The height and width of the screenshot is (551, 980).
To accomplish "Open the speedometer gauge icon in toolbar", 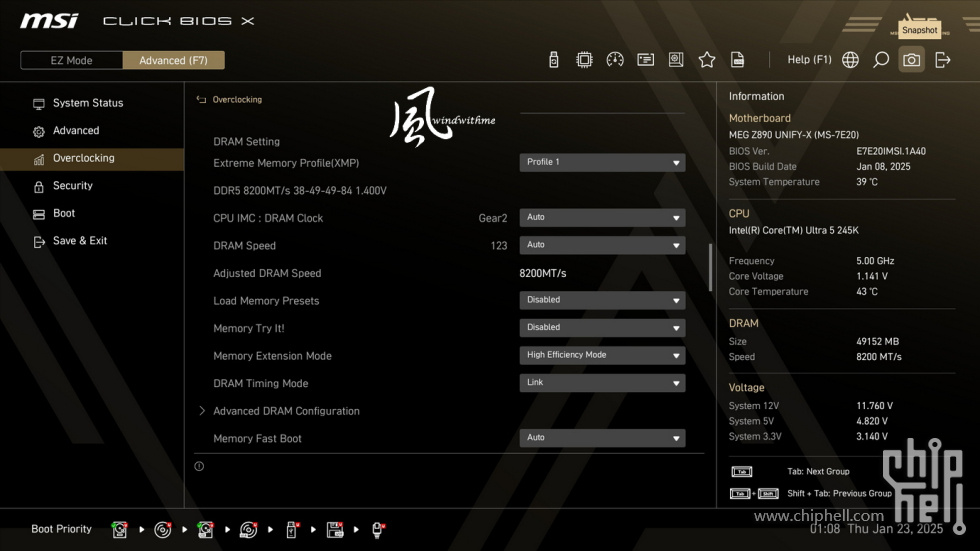I will point(615,60).
